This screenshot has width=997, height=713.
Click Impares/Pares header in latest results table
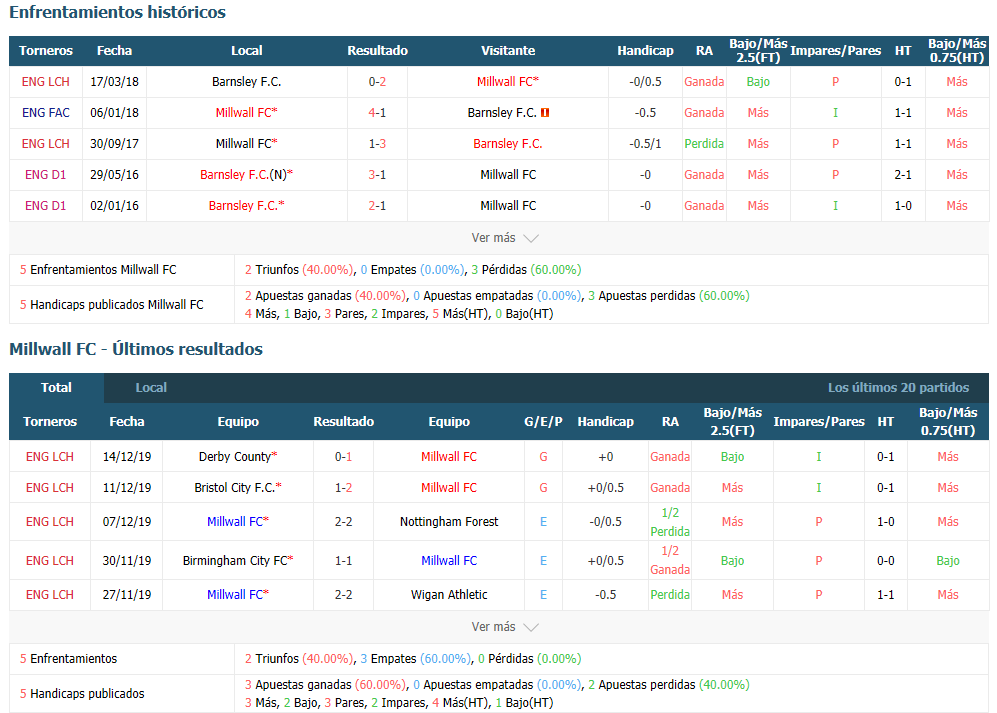click(x=819, y=422)
